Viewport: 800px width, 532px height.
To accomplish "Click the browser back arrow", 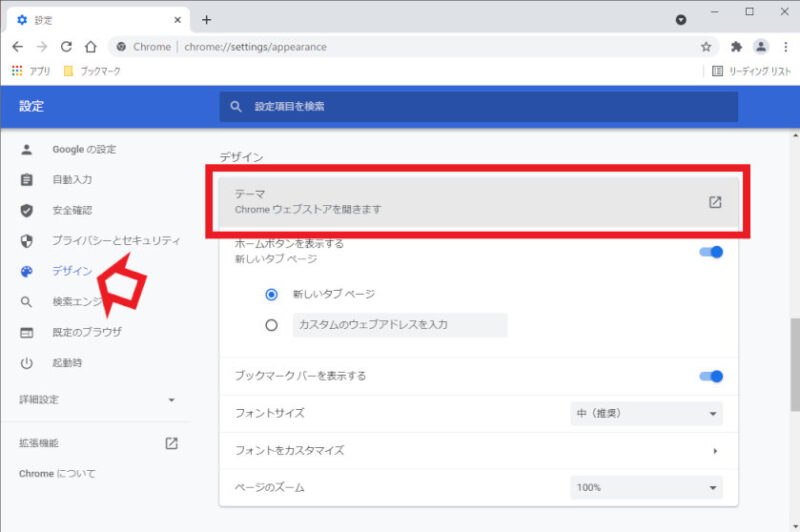I will point(17,47).
